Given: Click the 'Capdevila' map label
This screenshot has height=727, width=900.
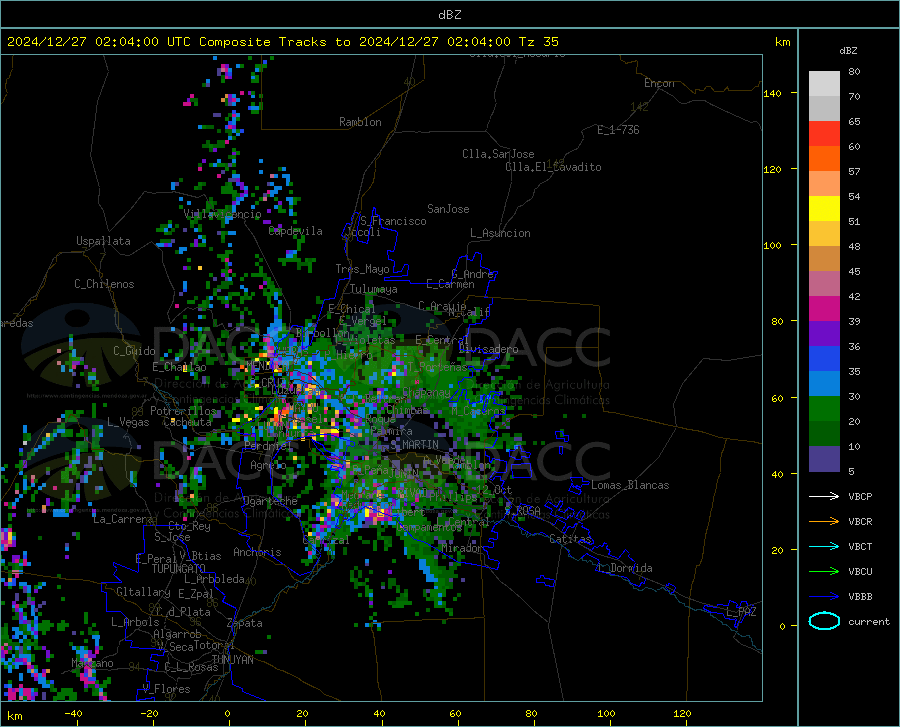Looking at the screenshot, I should coord(296,231).
